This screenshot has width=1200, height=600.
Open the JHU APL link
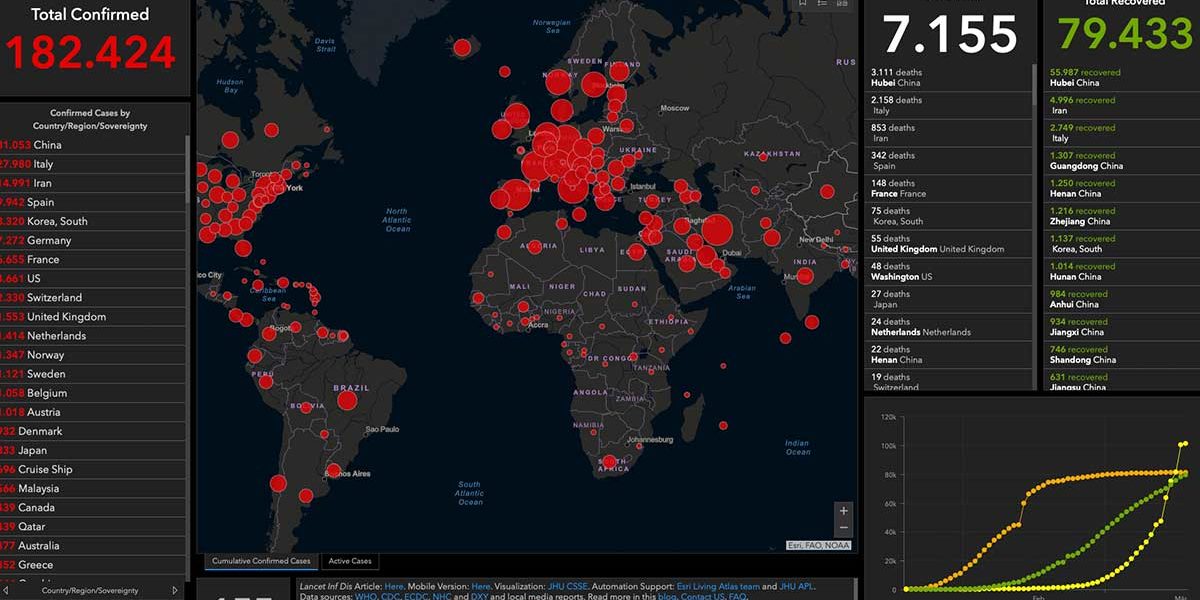pyautogui.click(x=795, y=586)
